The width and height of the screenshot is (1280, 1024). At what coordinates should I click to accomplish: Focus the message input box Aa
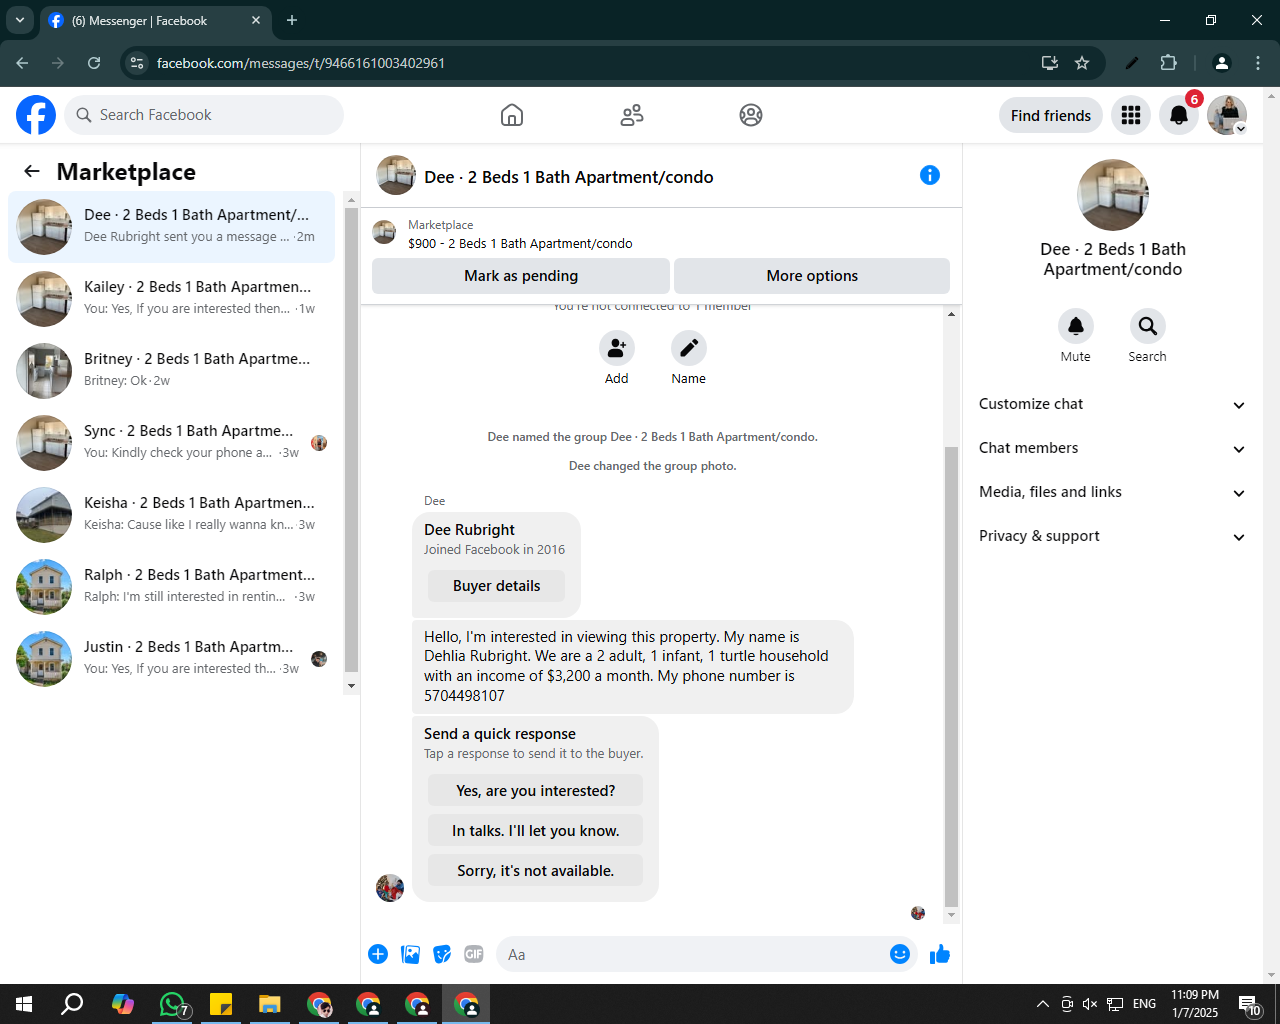pos(692,954)
